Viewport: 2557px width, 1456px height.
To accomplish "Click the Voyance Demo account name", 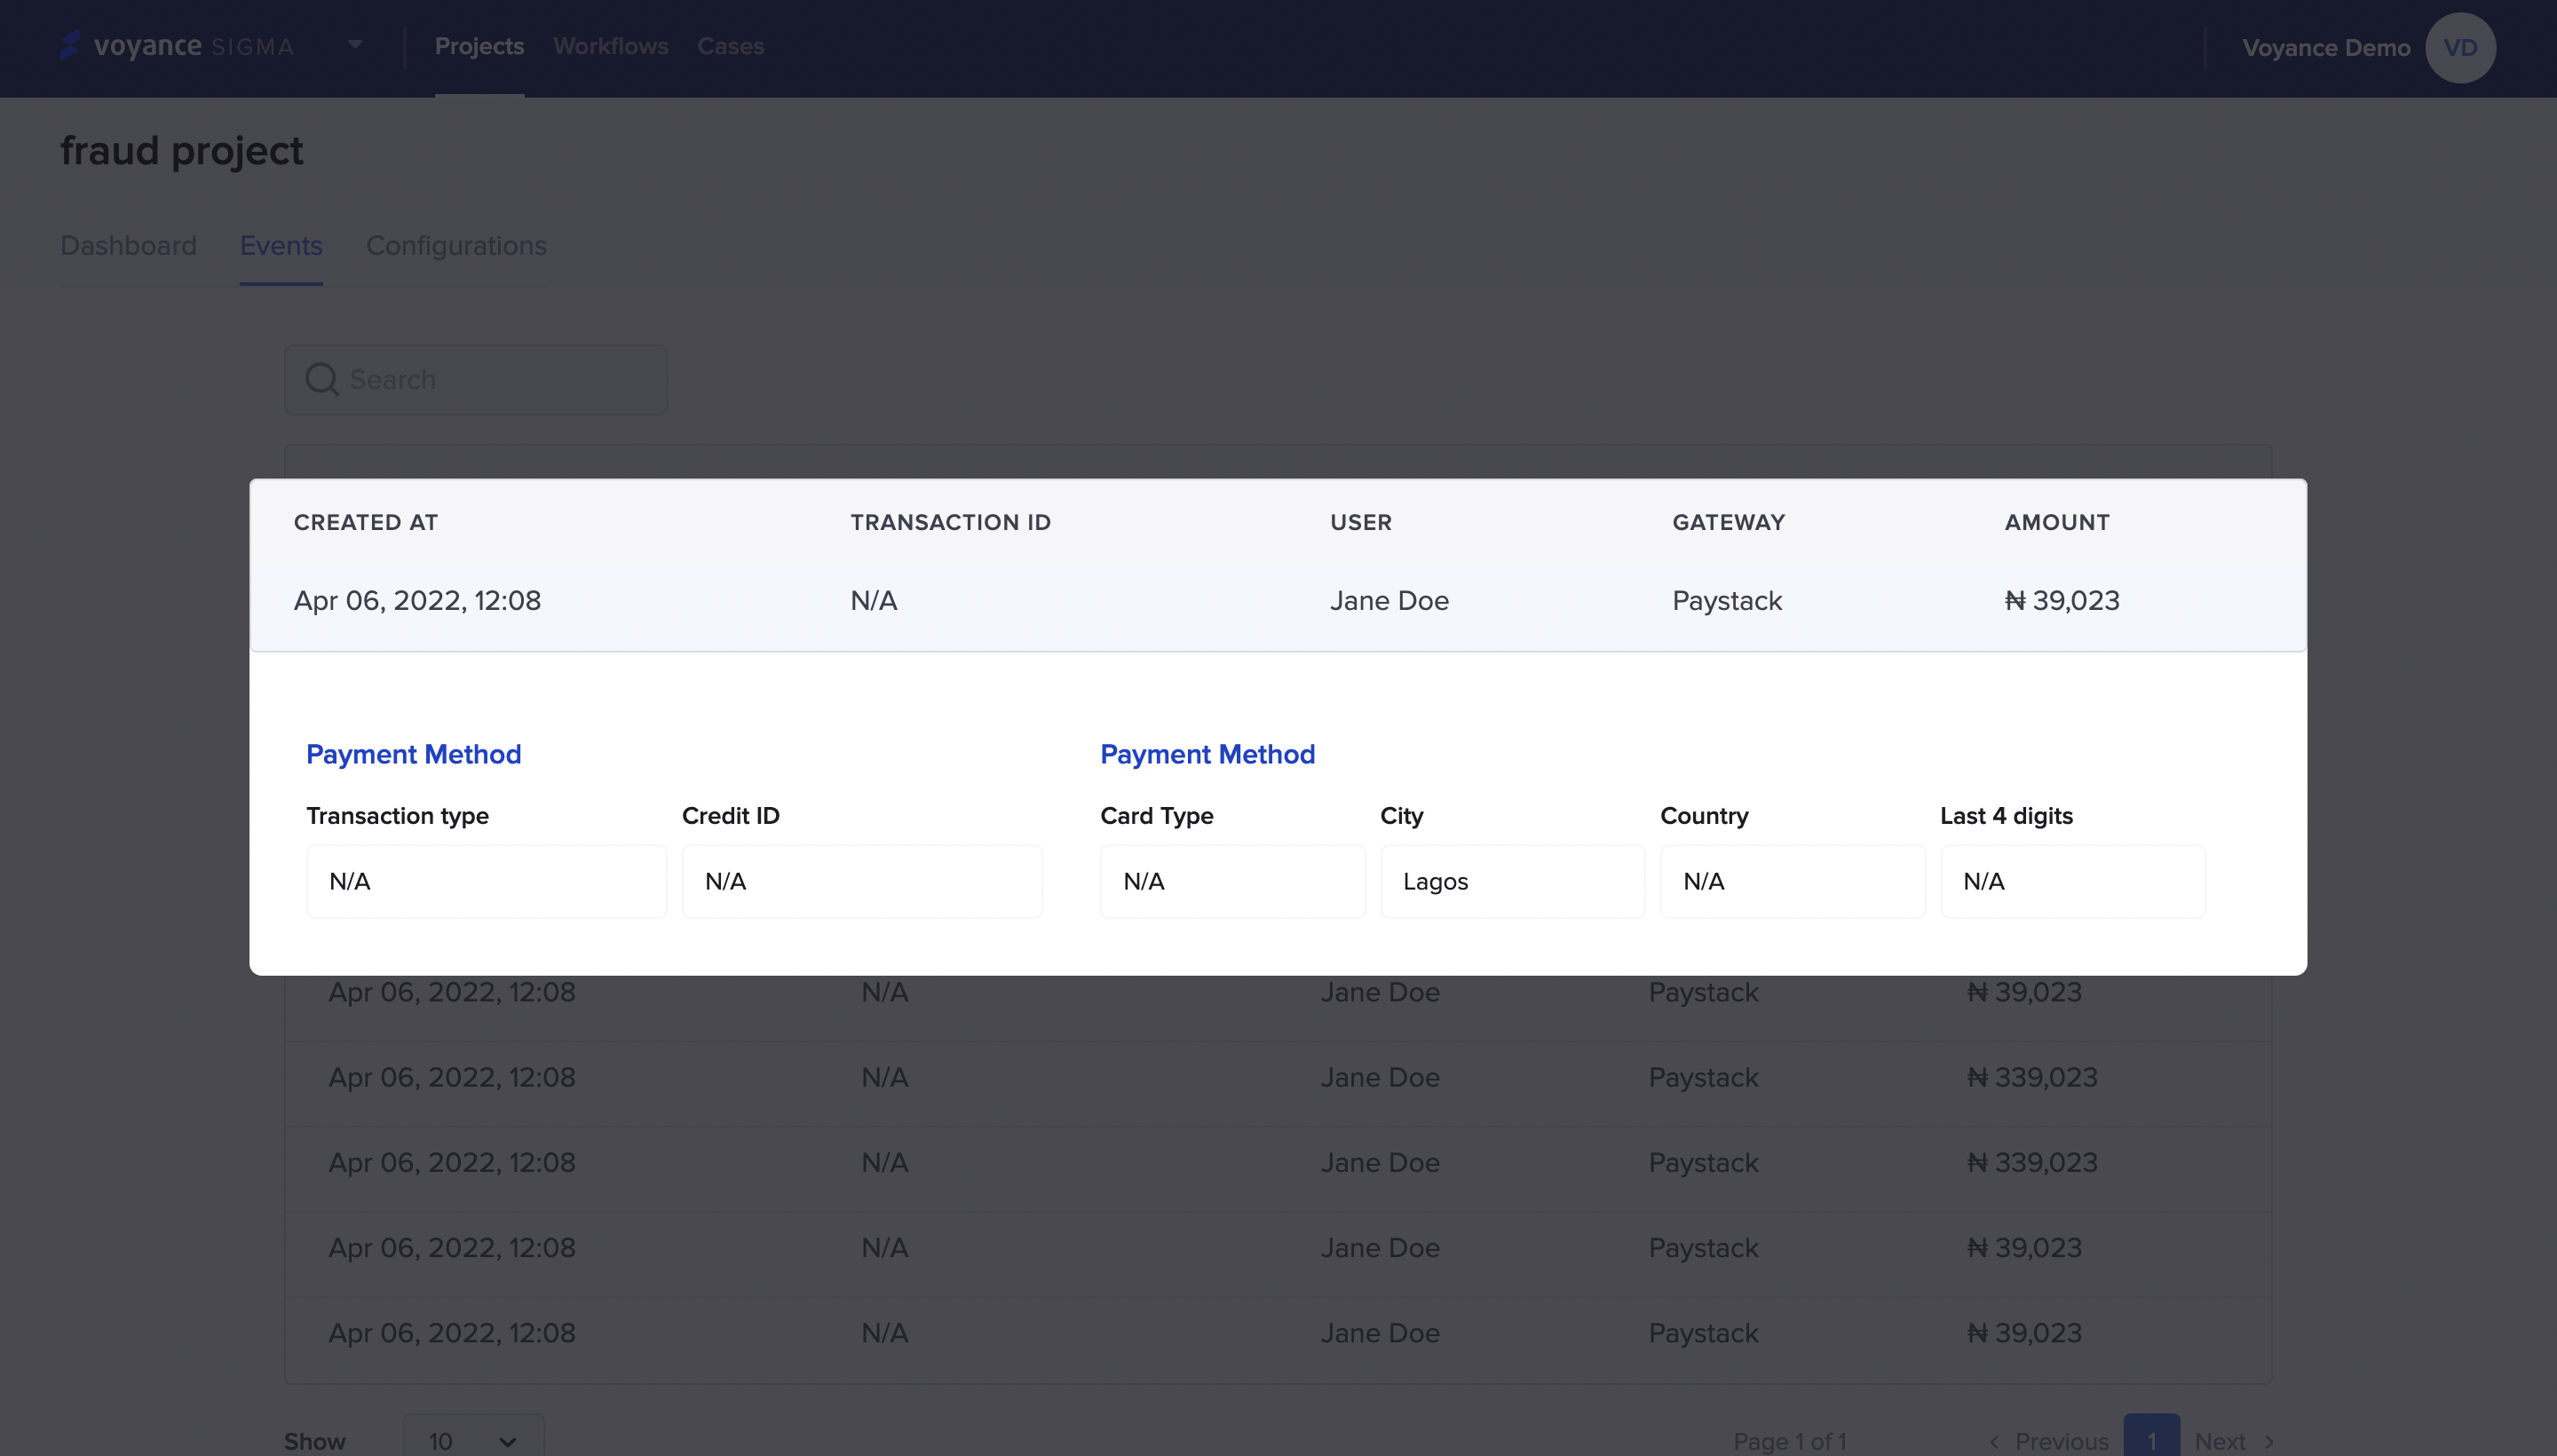I will click(2325, 48).
